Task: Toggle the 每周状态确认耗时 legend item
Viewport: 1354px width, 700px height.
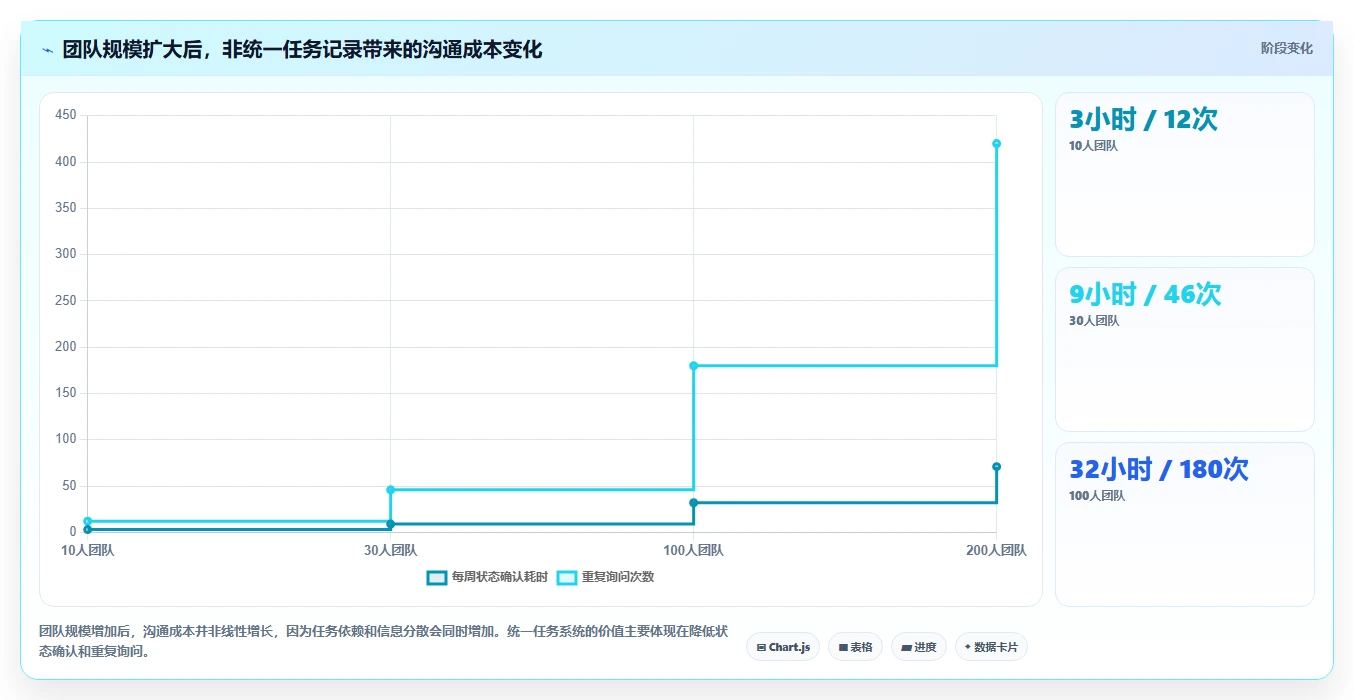Action: pyautogui.click(x=487, y=577)
